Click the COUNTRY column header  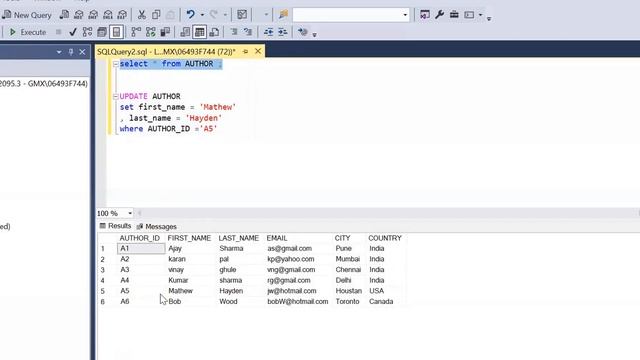[385, 238]
